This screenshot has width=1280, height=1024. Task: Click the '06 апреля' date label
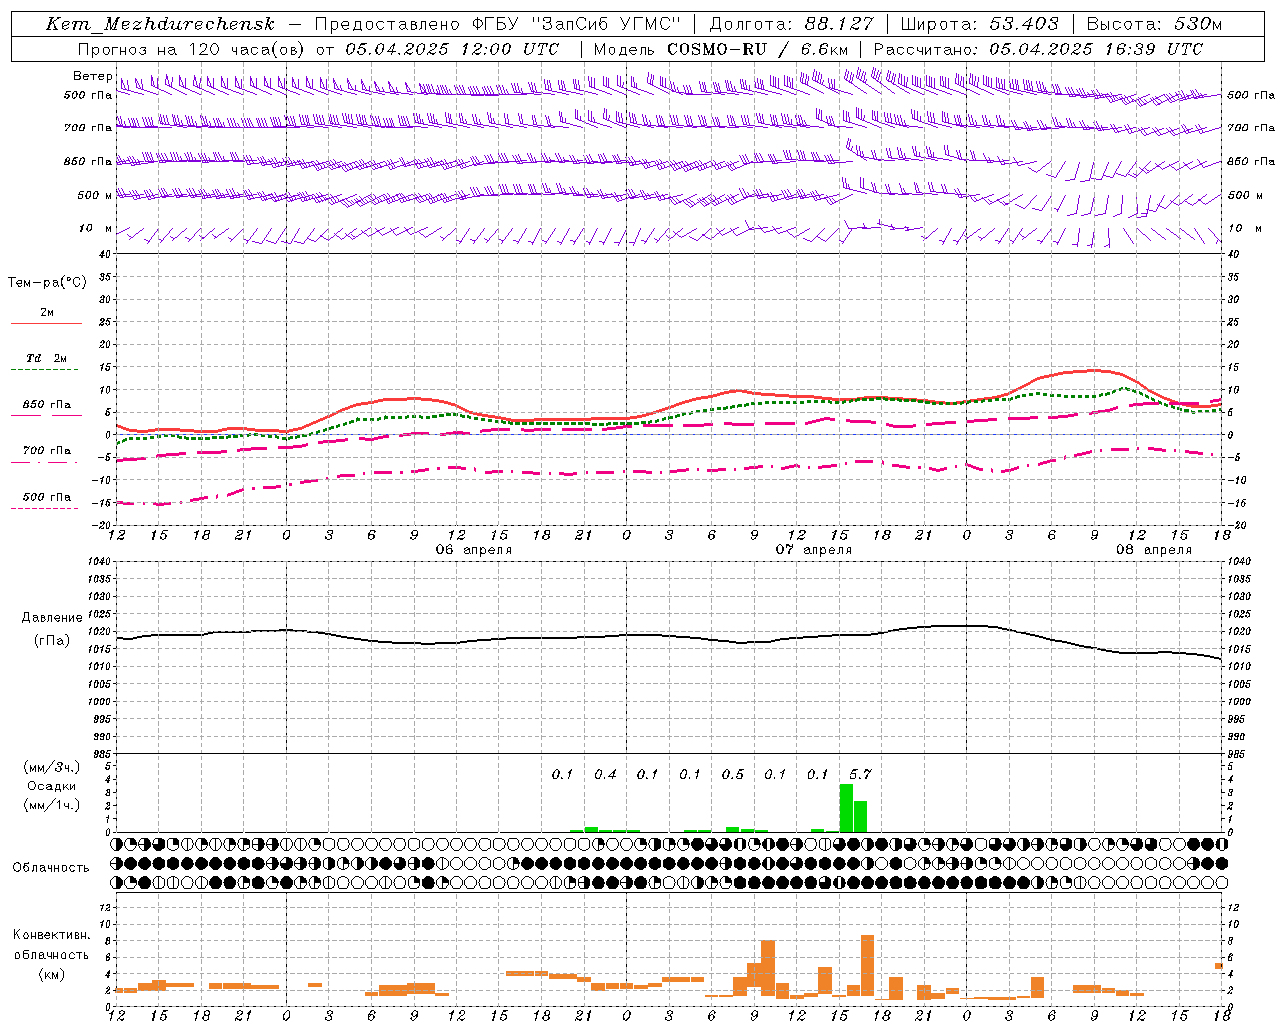pos(474,550)
